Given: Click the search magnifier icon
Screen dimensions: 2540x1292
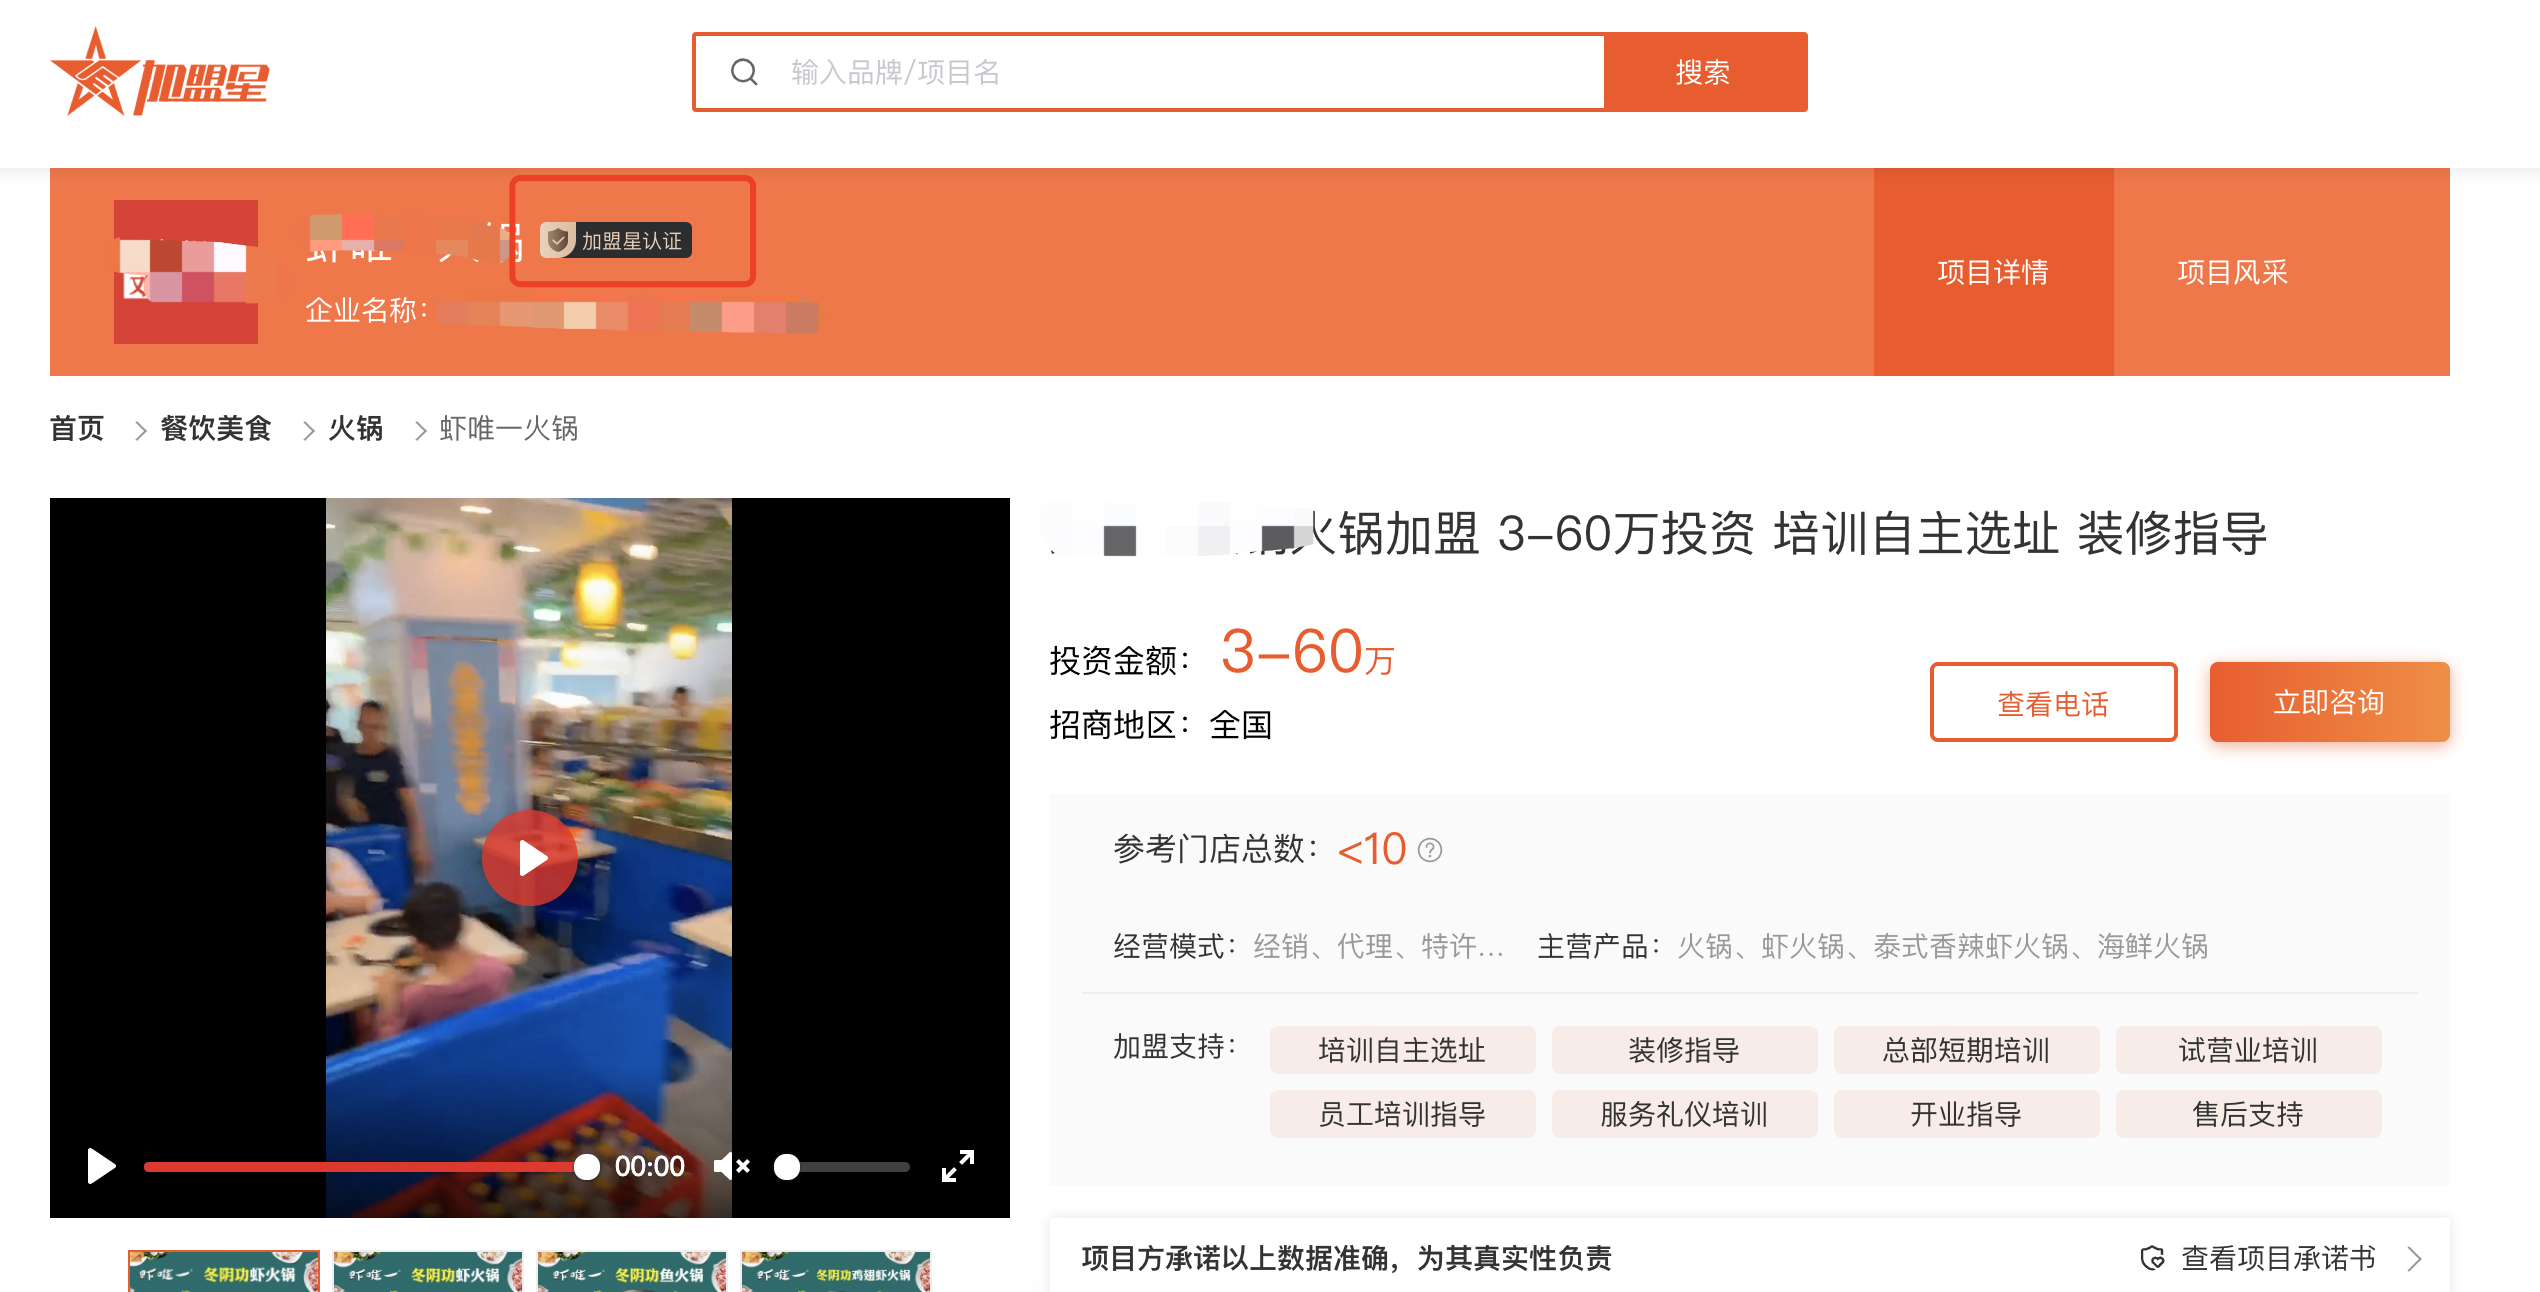Looking at the screenshot, I should tap(744, 72).
